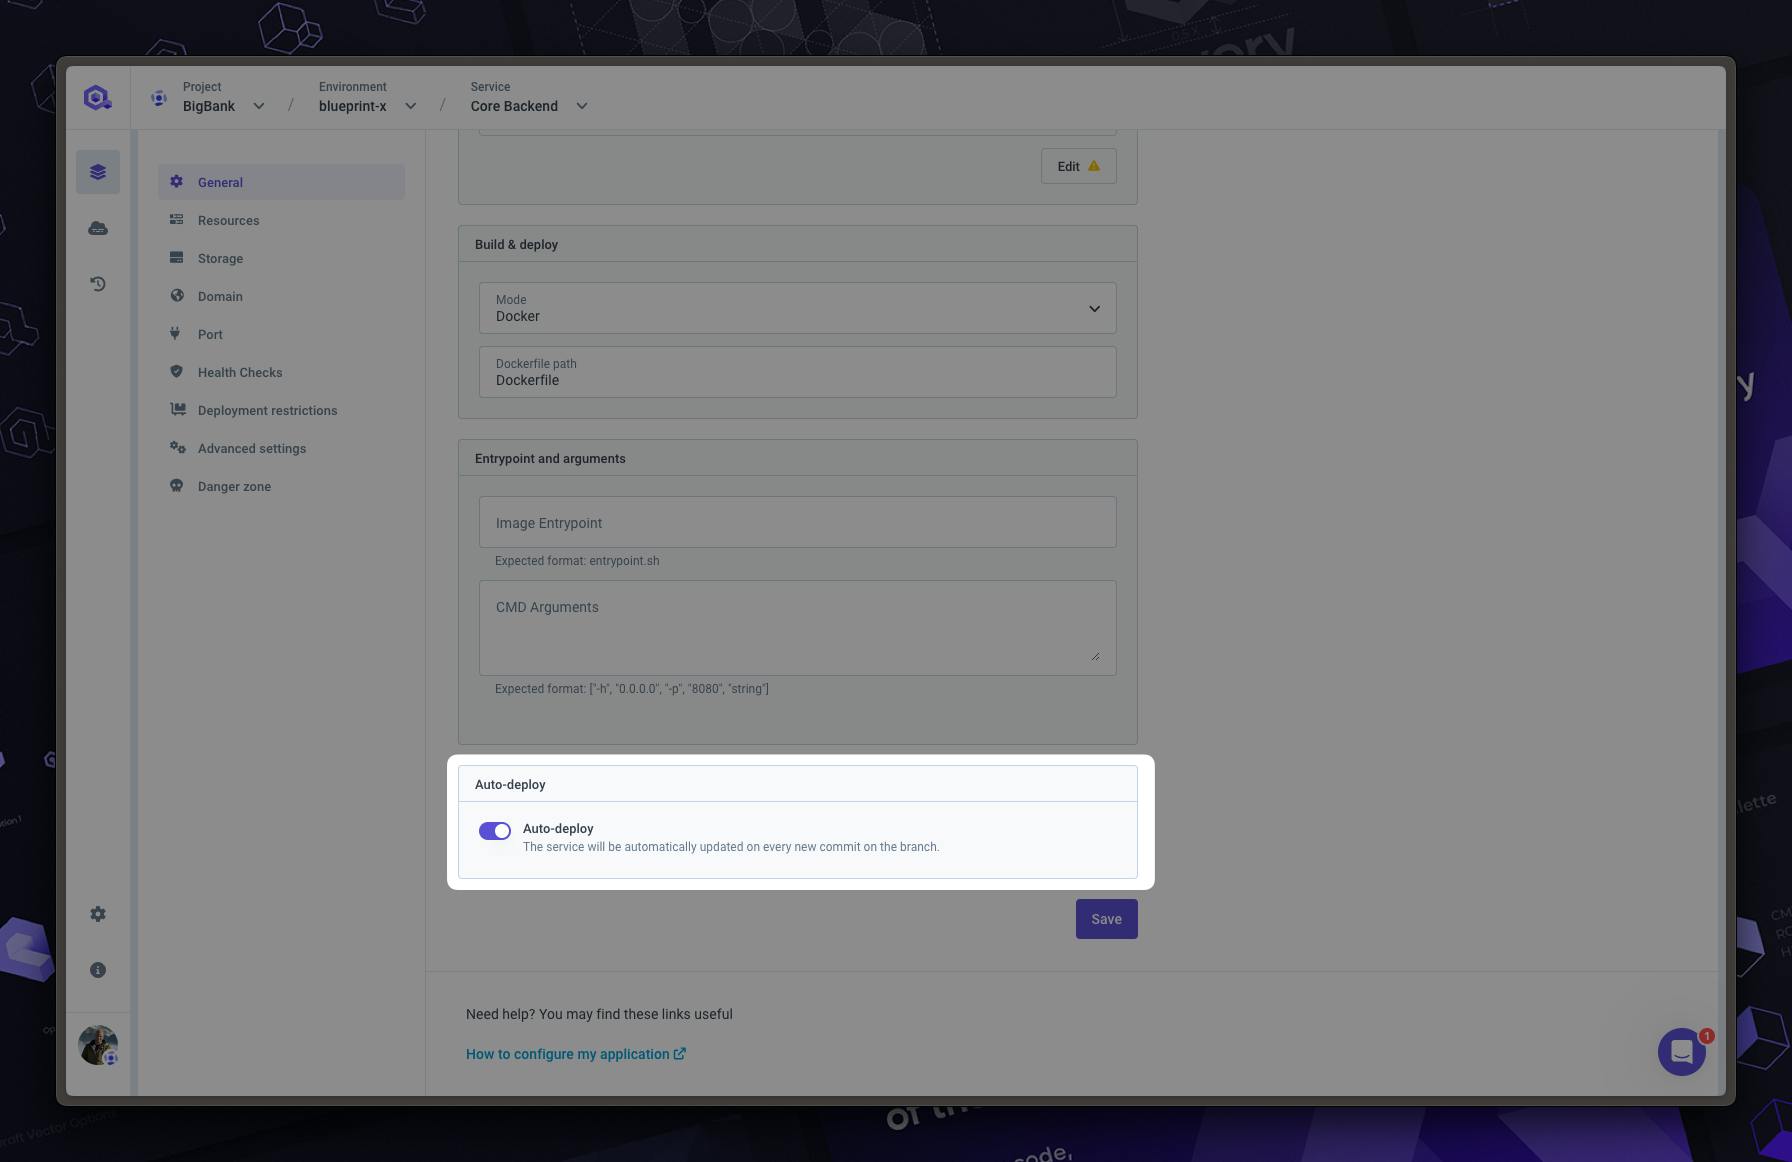Click the Auto-deploy section header
The width and height of the screenshot is (1792, 1162).
click(797, 784)
